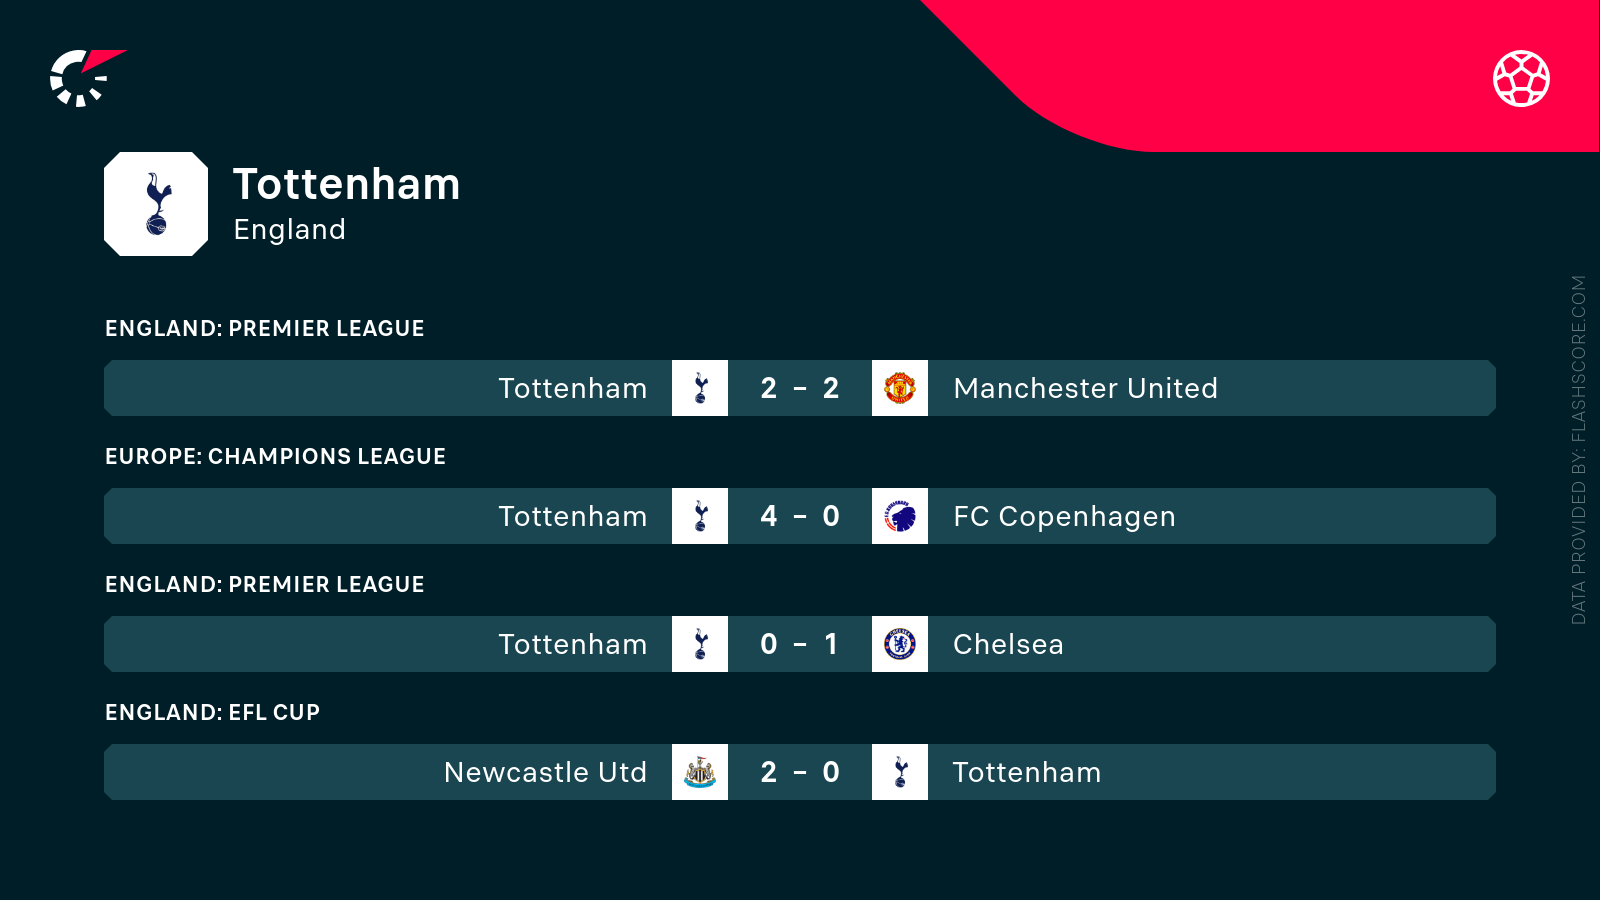Click the large Tottenham club crest

coord(156,204)
